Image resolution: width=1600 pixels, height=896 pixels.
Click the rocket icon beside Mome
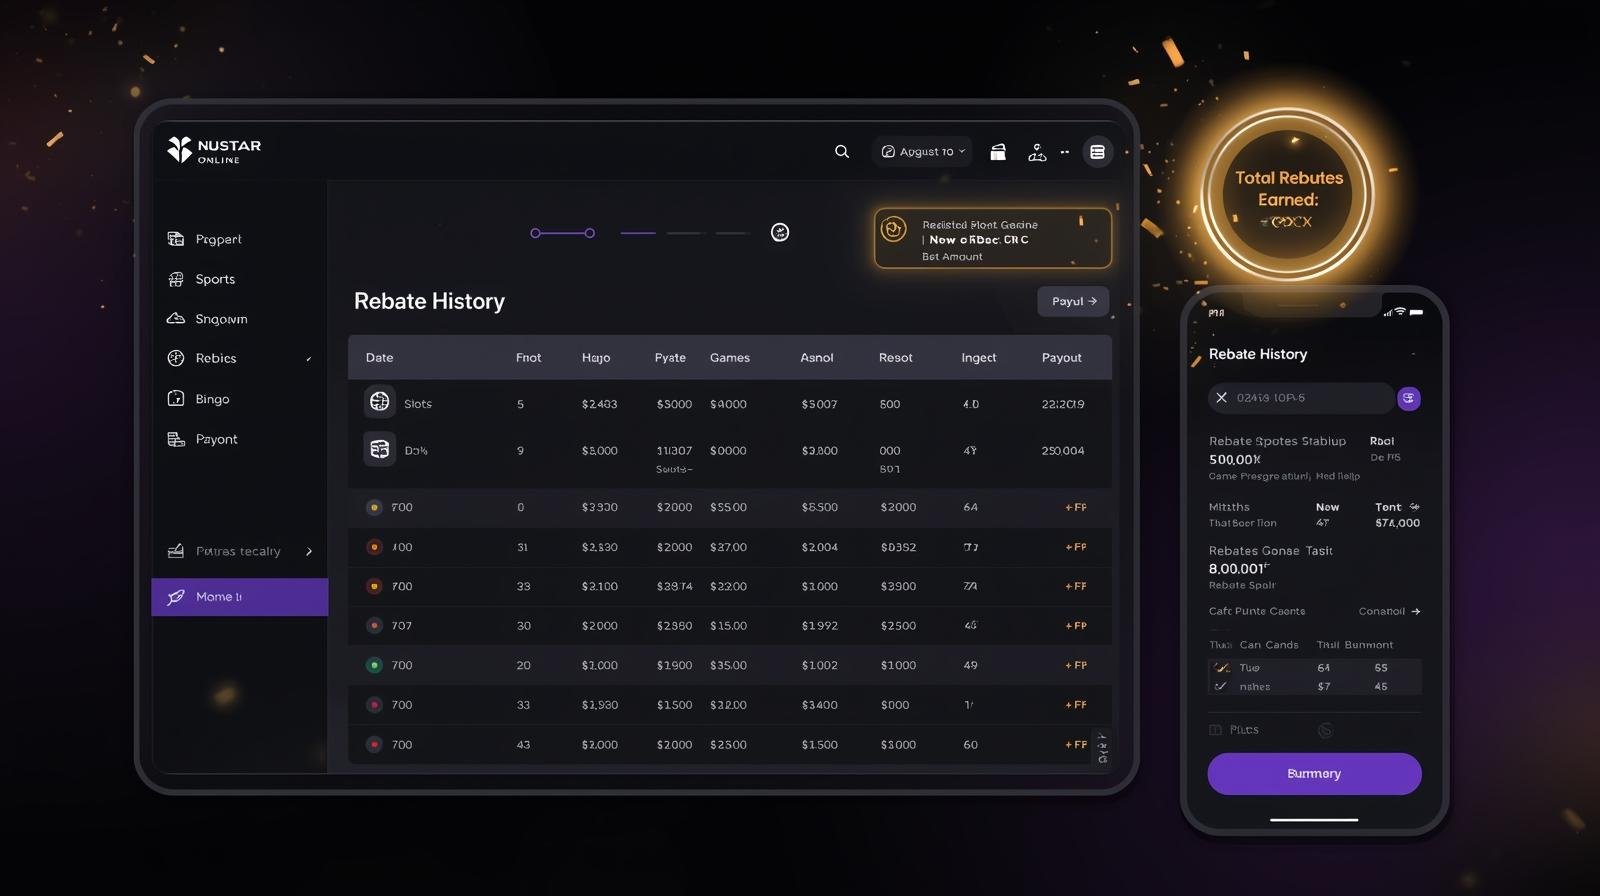pos(176,597)
